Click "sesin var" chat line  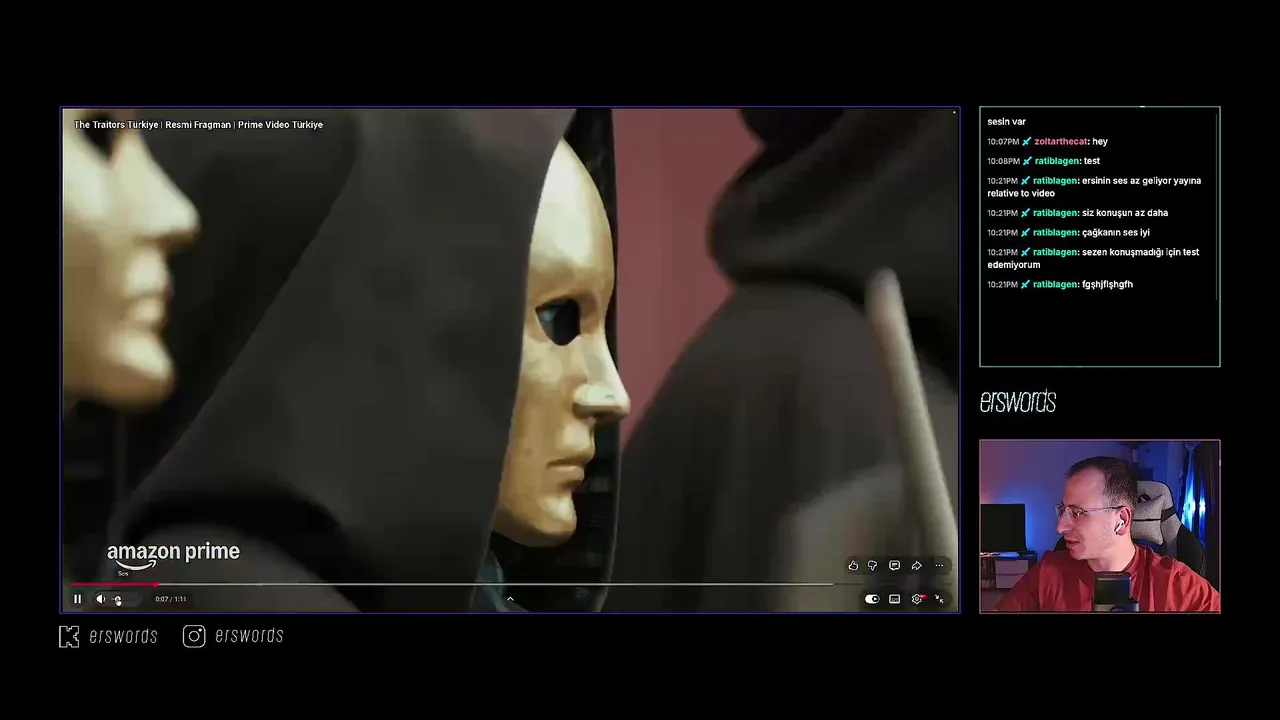pos(1006,122)
